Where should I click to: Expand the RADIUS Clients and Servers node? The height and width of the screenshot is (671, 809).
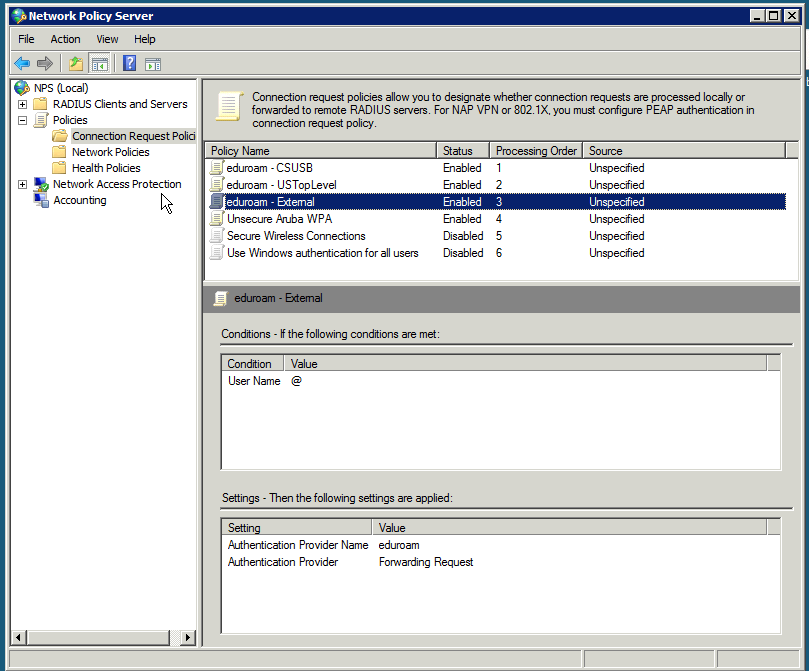tap(22, 104)
